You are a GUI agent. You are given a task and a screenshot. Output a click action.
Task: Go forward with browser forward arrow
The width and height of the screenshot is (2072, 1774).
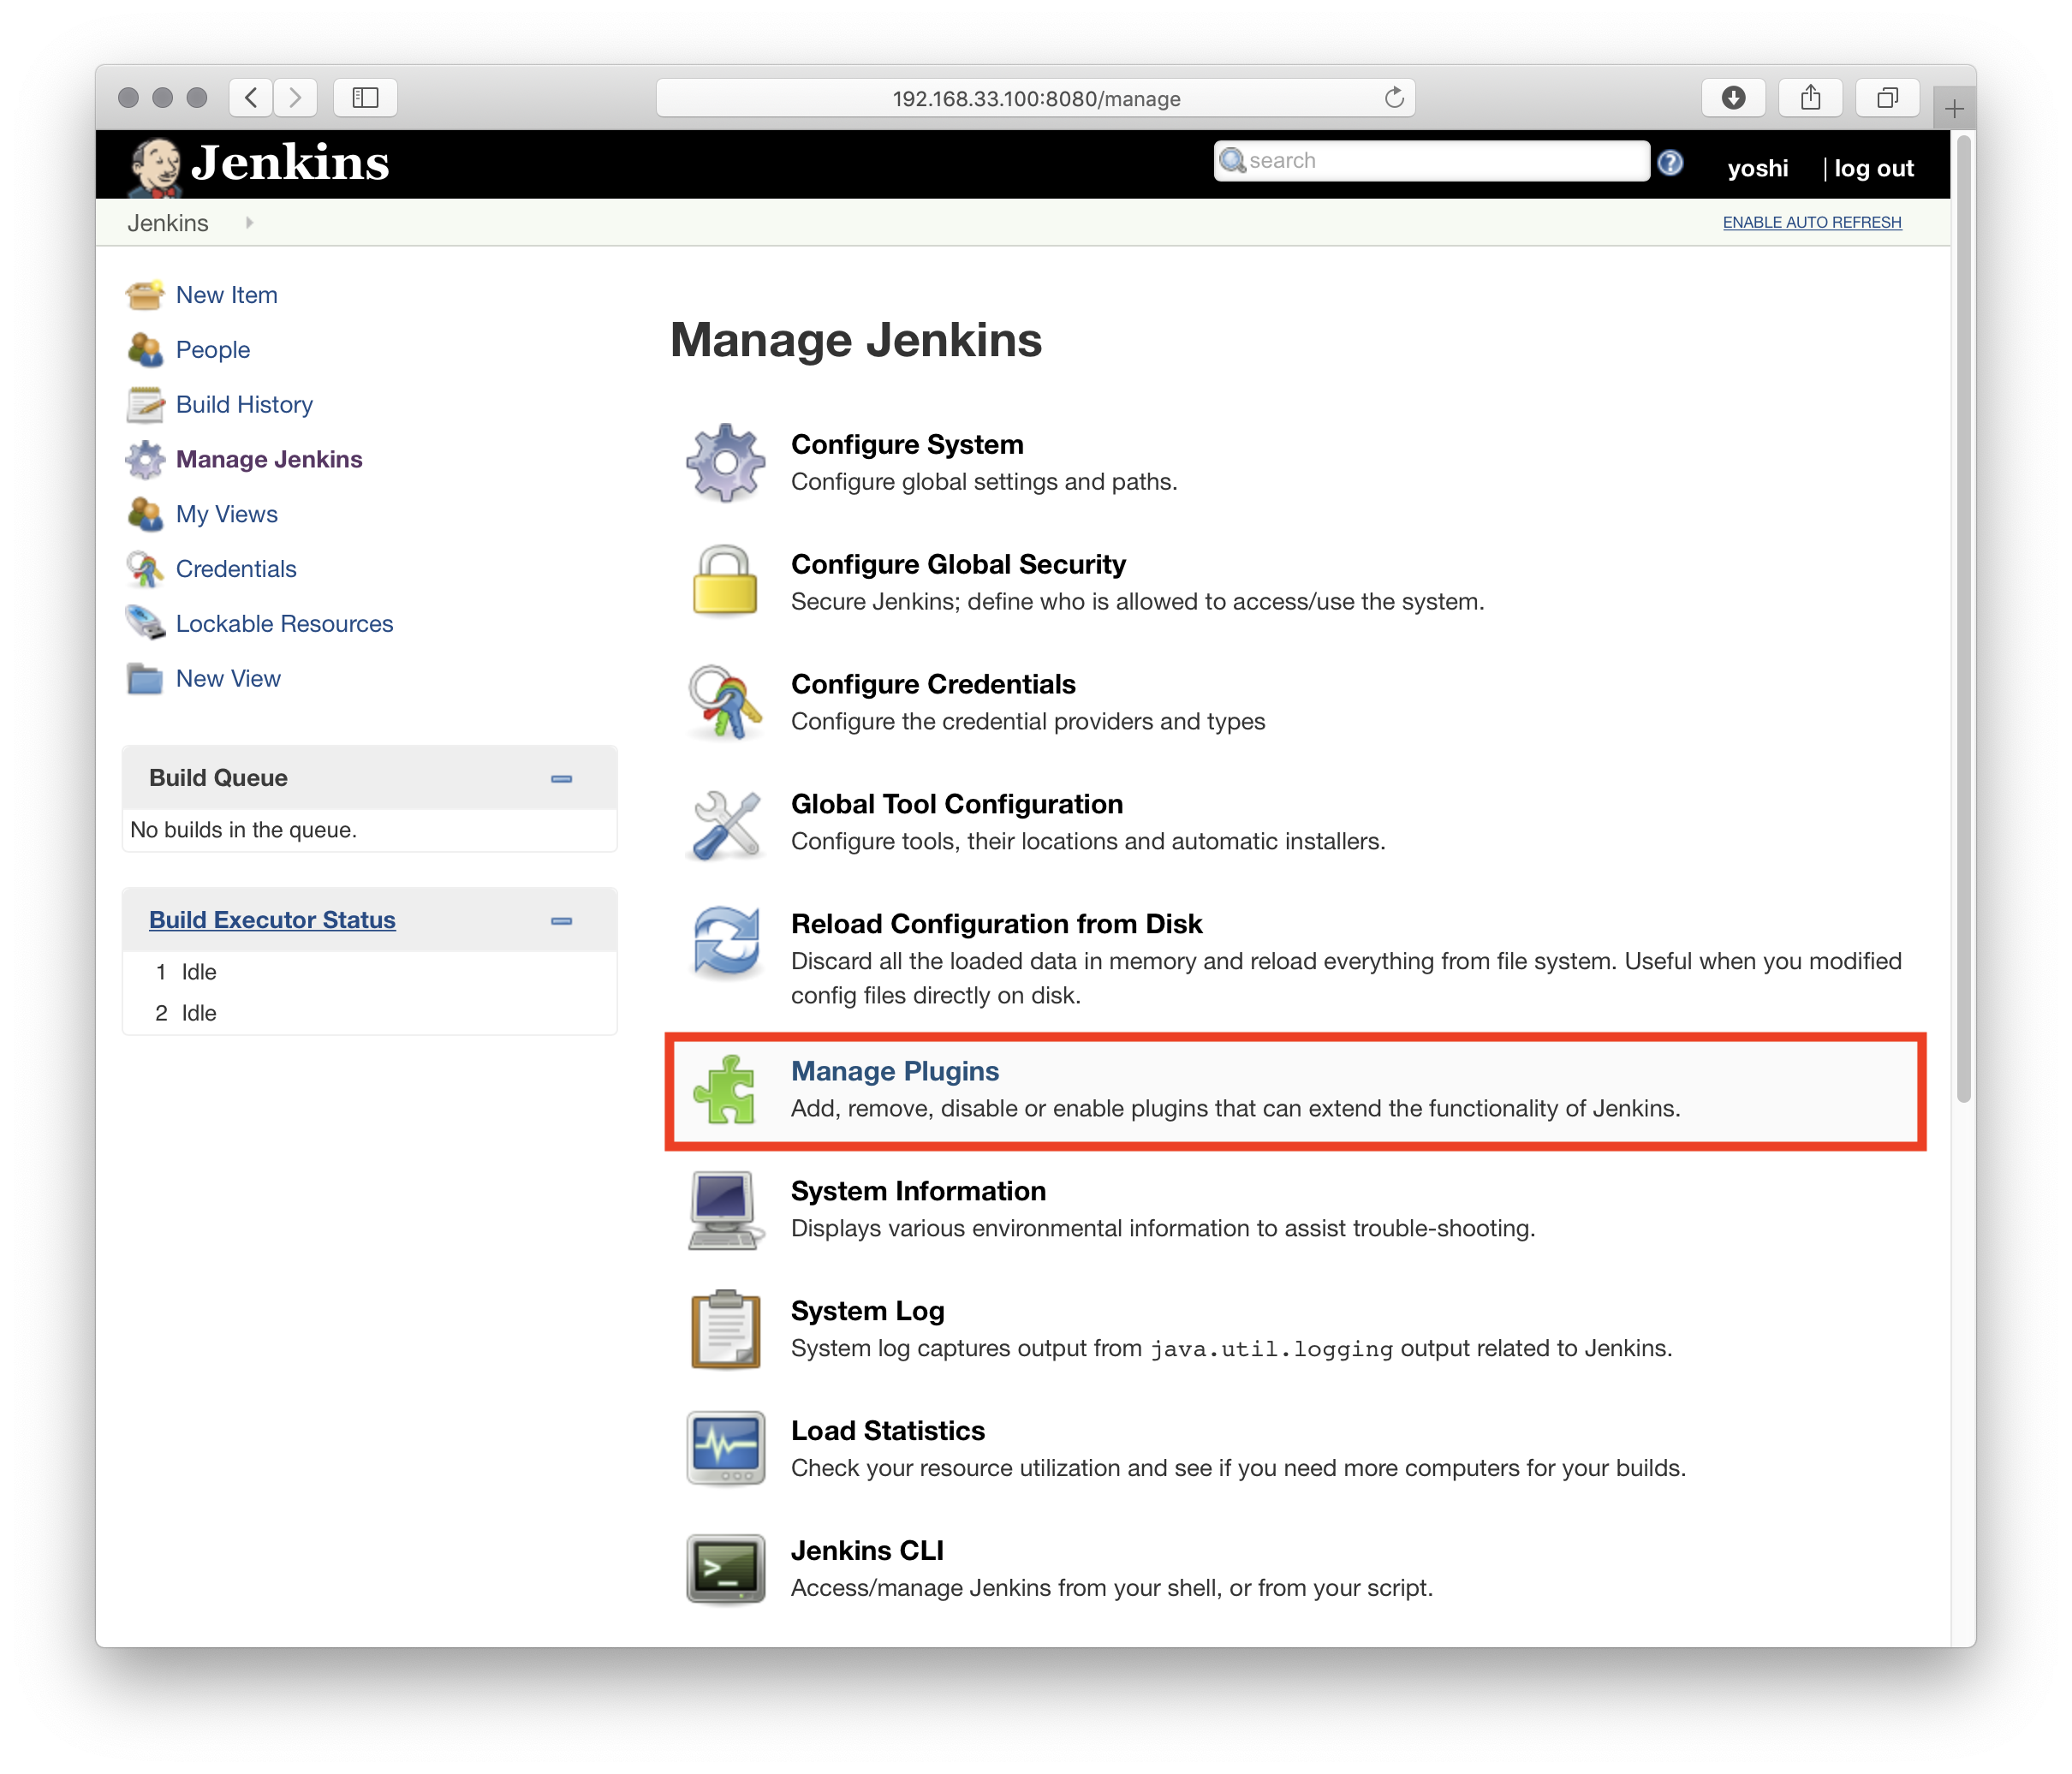[x=295, y=98]
